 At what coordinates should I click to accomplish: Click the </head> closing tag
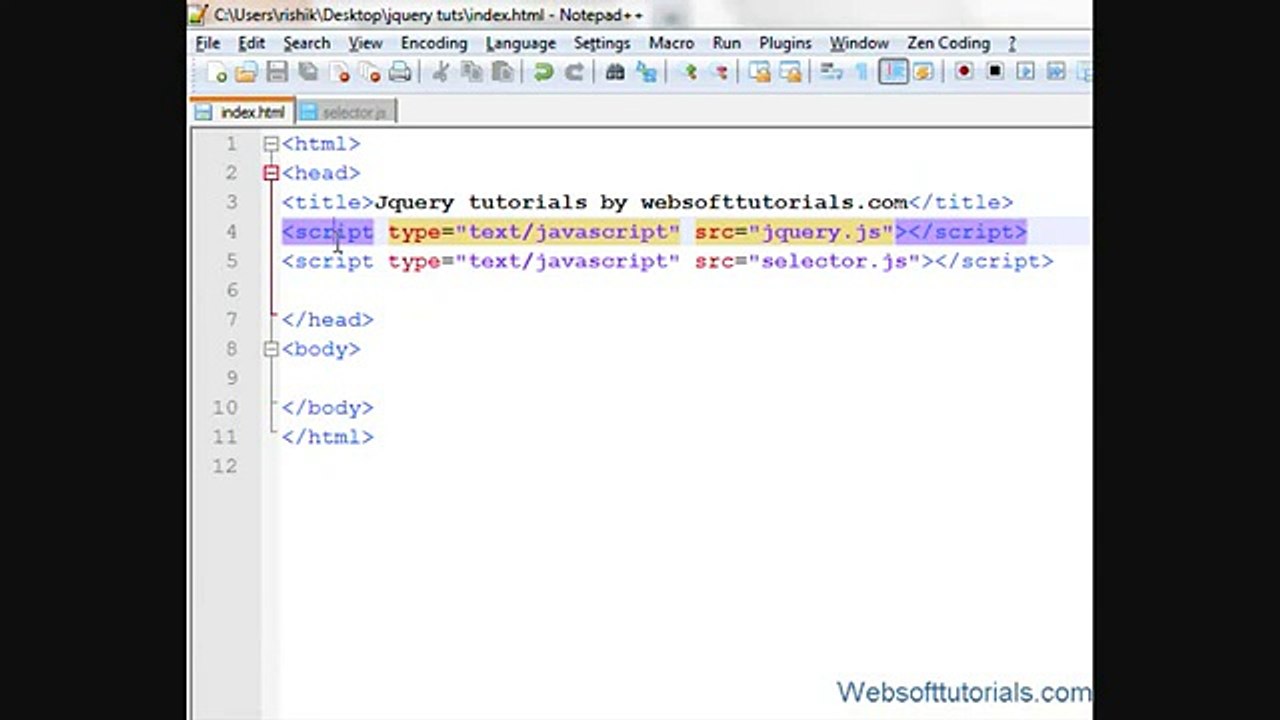click(327, 320)
